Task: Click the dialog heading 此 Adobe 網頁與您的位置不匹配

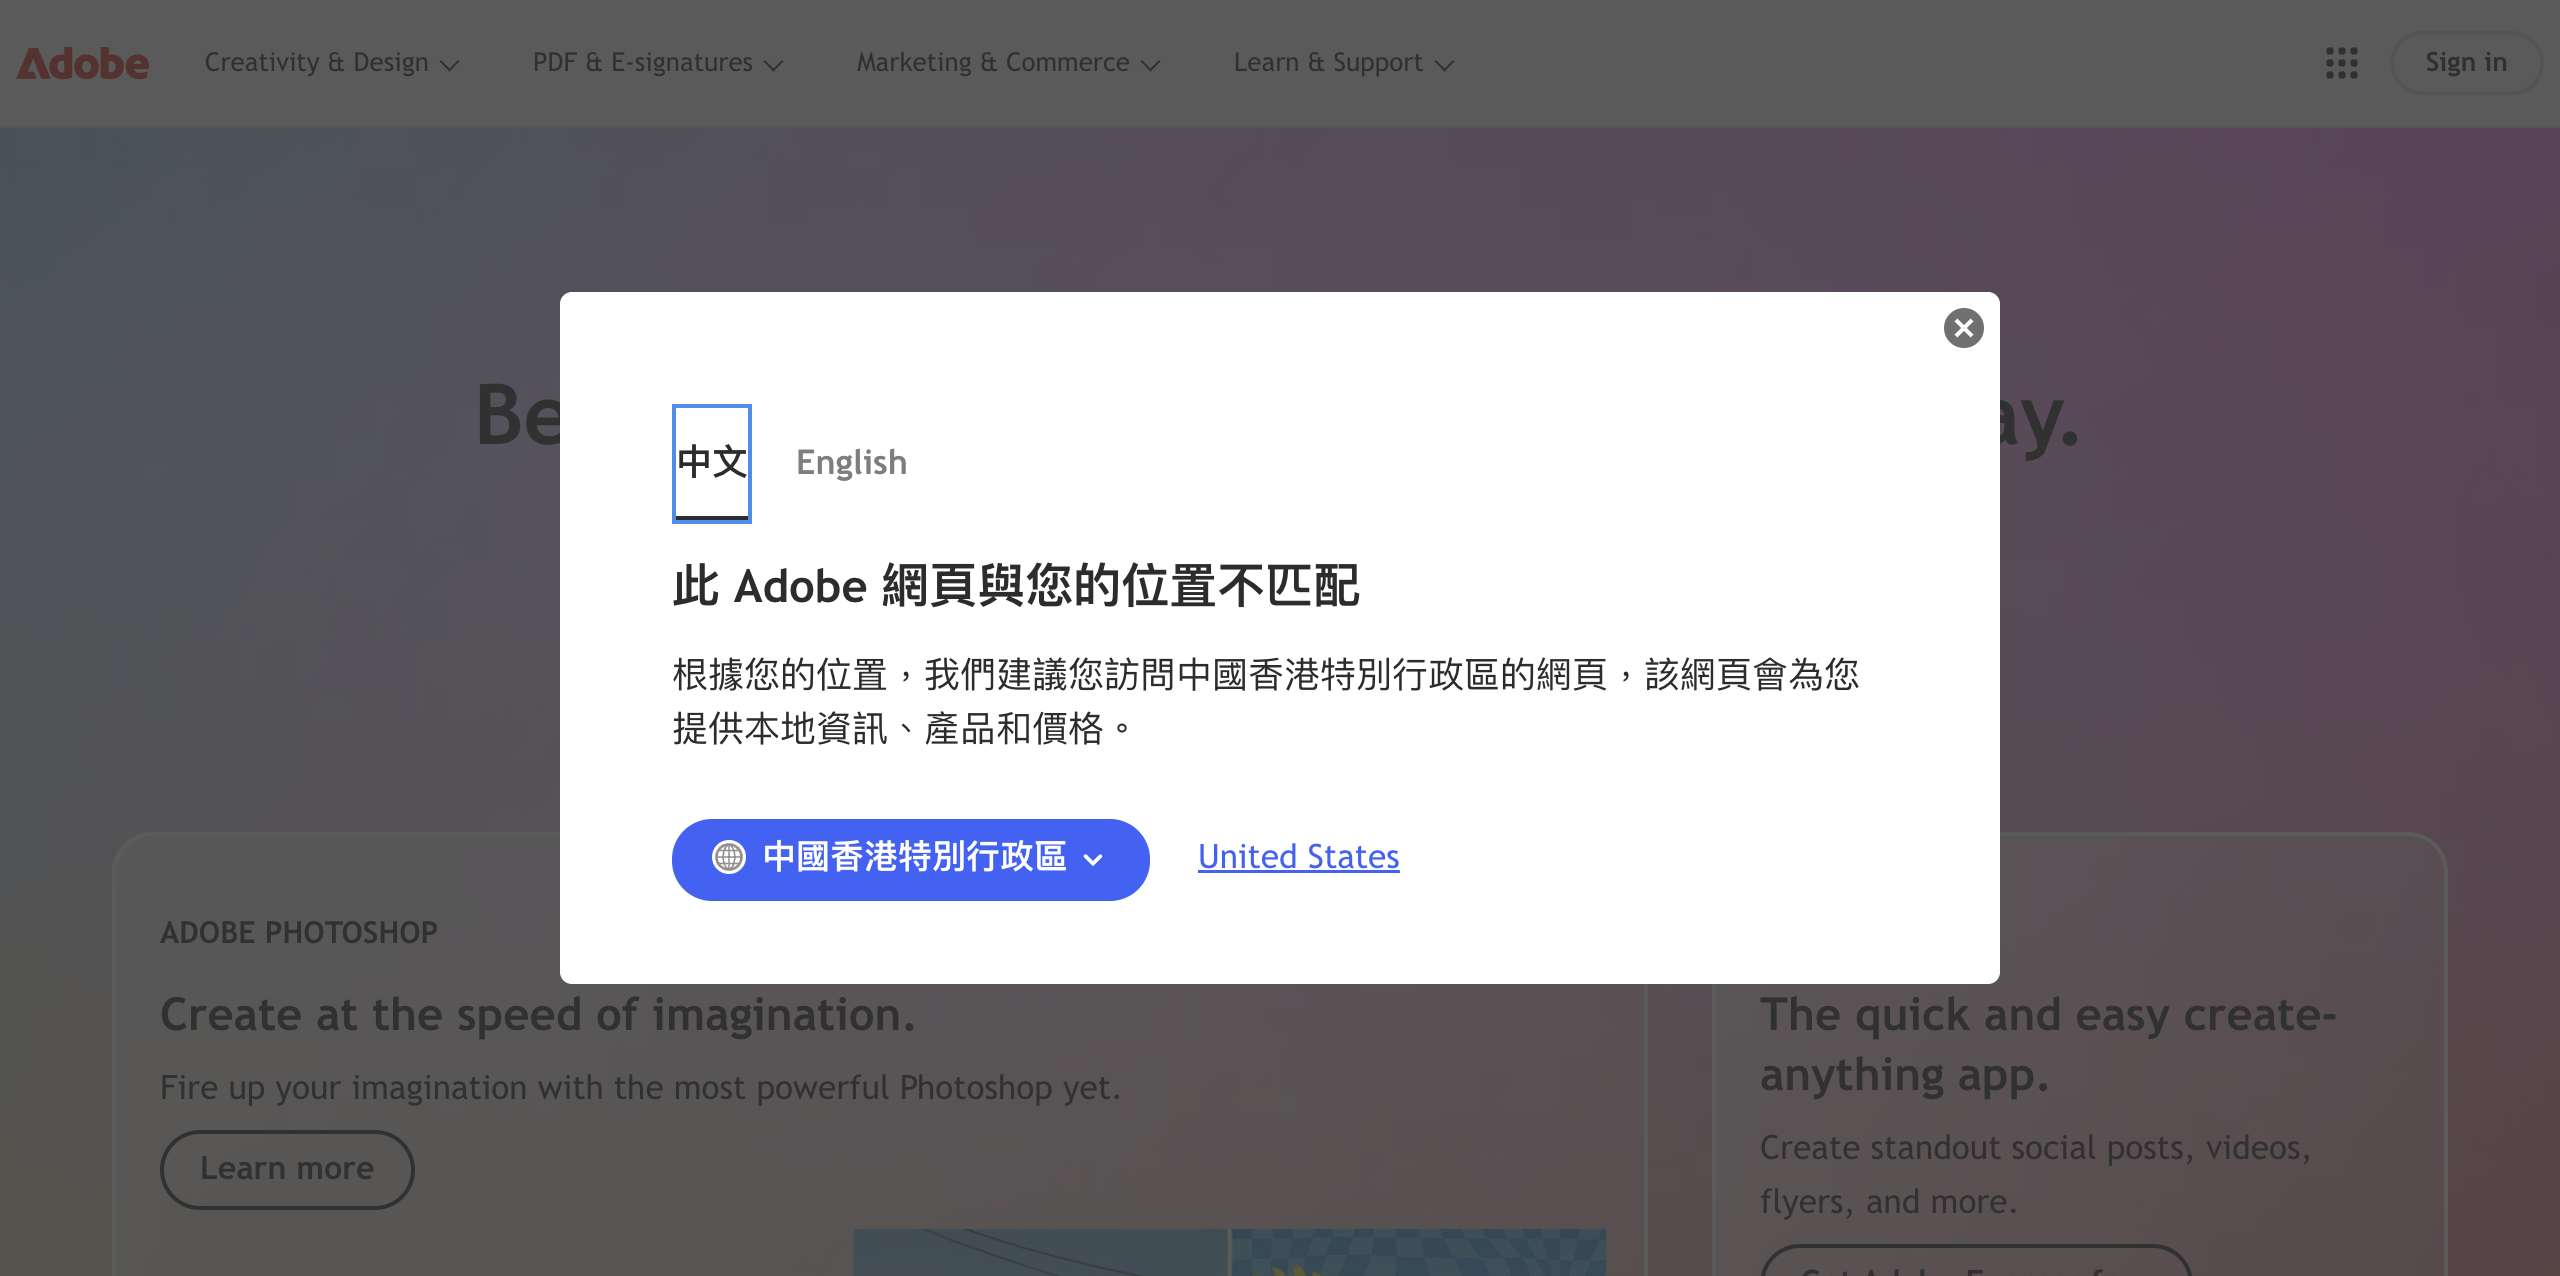Action: 1015,586
